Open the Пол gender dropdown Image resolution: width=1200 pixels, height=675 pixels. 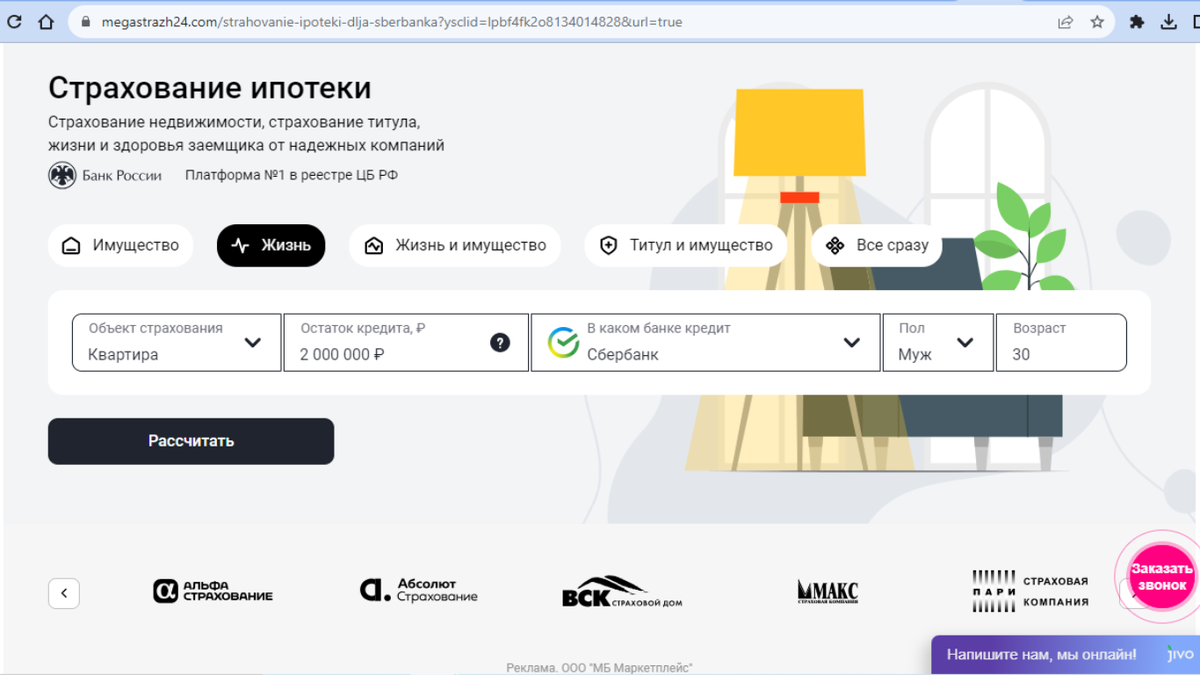click(x=938, y=343)
